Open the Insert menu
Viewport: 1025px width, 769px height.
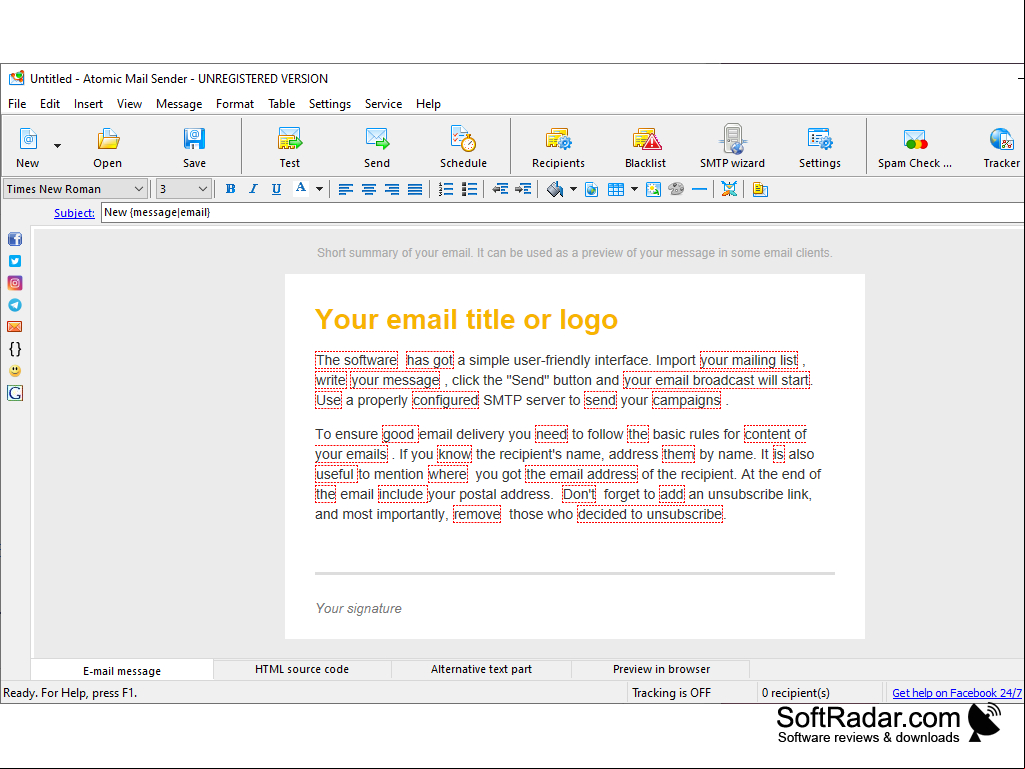pyautogui.click(x=88, y=104)
